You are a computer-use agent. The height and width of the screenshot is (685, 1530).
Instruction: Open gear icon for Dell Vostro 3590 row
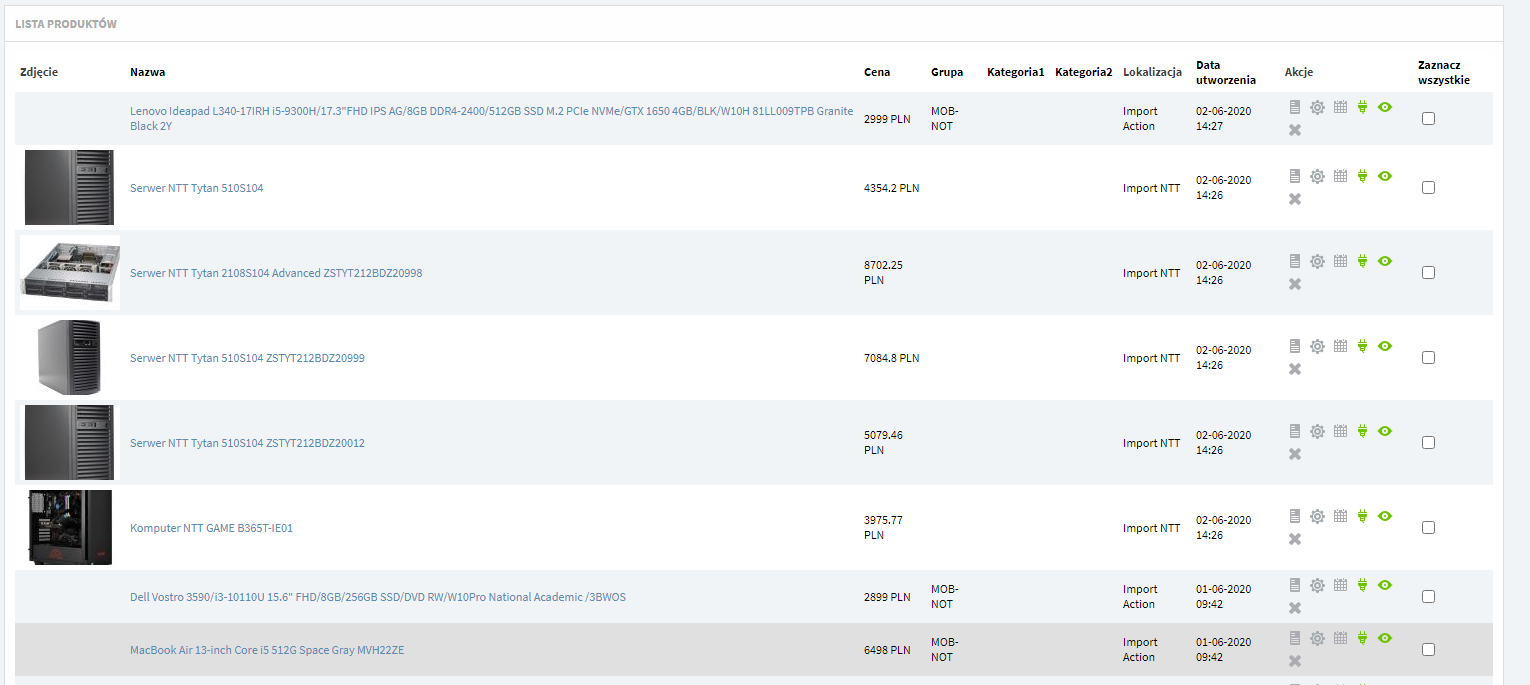[x=1317, y=585]
